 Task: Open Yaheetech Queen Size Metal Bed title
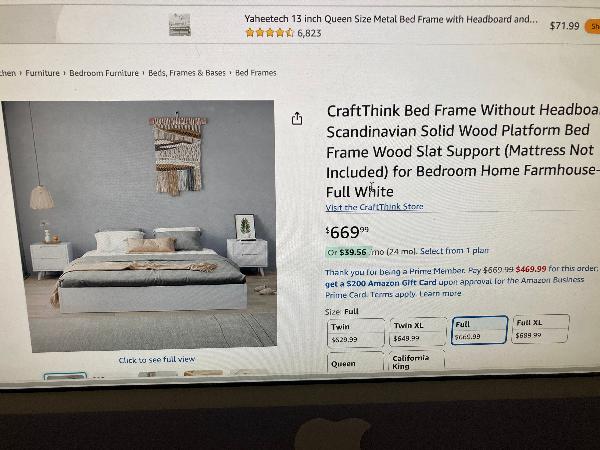(x=391, y=19)
